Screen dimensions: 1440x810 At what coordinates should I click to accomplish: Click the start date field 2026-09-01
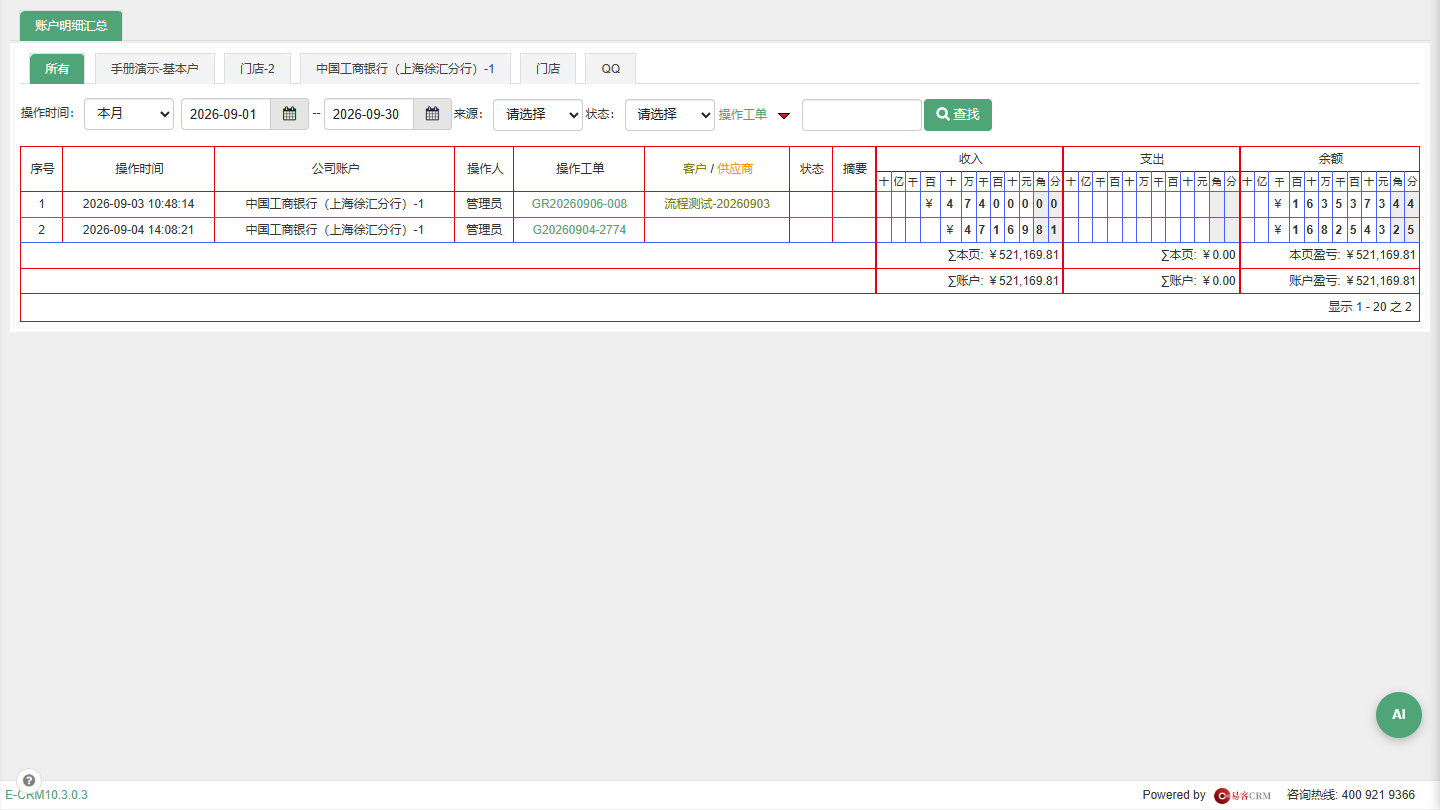226,114
